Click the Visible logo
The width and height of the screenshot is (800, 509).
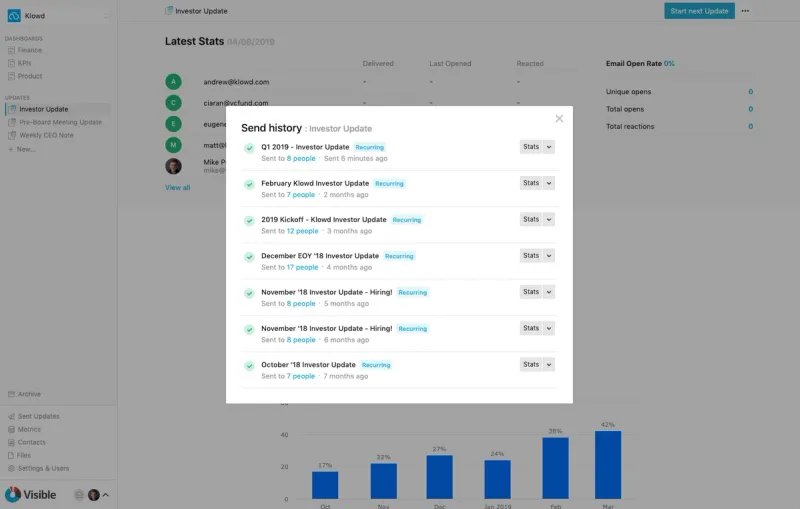pos(31,494)
